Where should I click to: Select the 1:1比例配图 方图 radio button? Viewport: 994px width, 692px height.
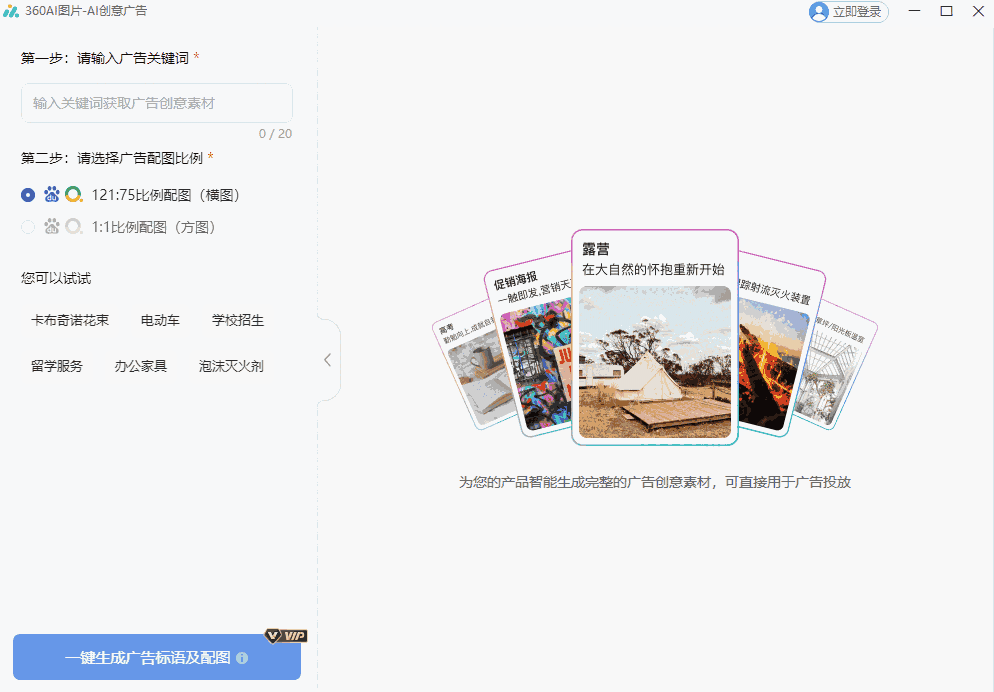27,226
